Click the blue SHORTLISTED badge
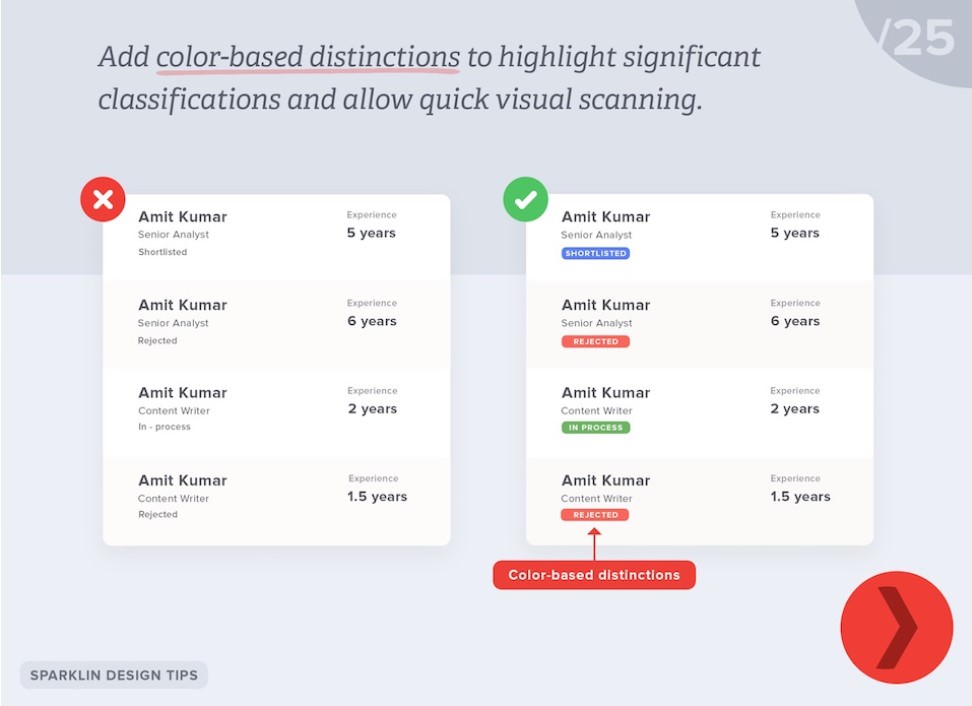This screenshot has height=706, width=972. pos(596,254)
